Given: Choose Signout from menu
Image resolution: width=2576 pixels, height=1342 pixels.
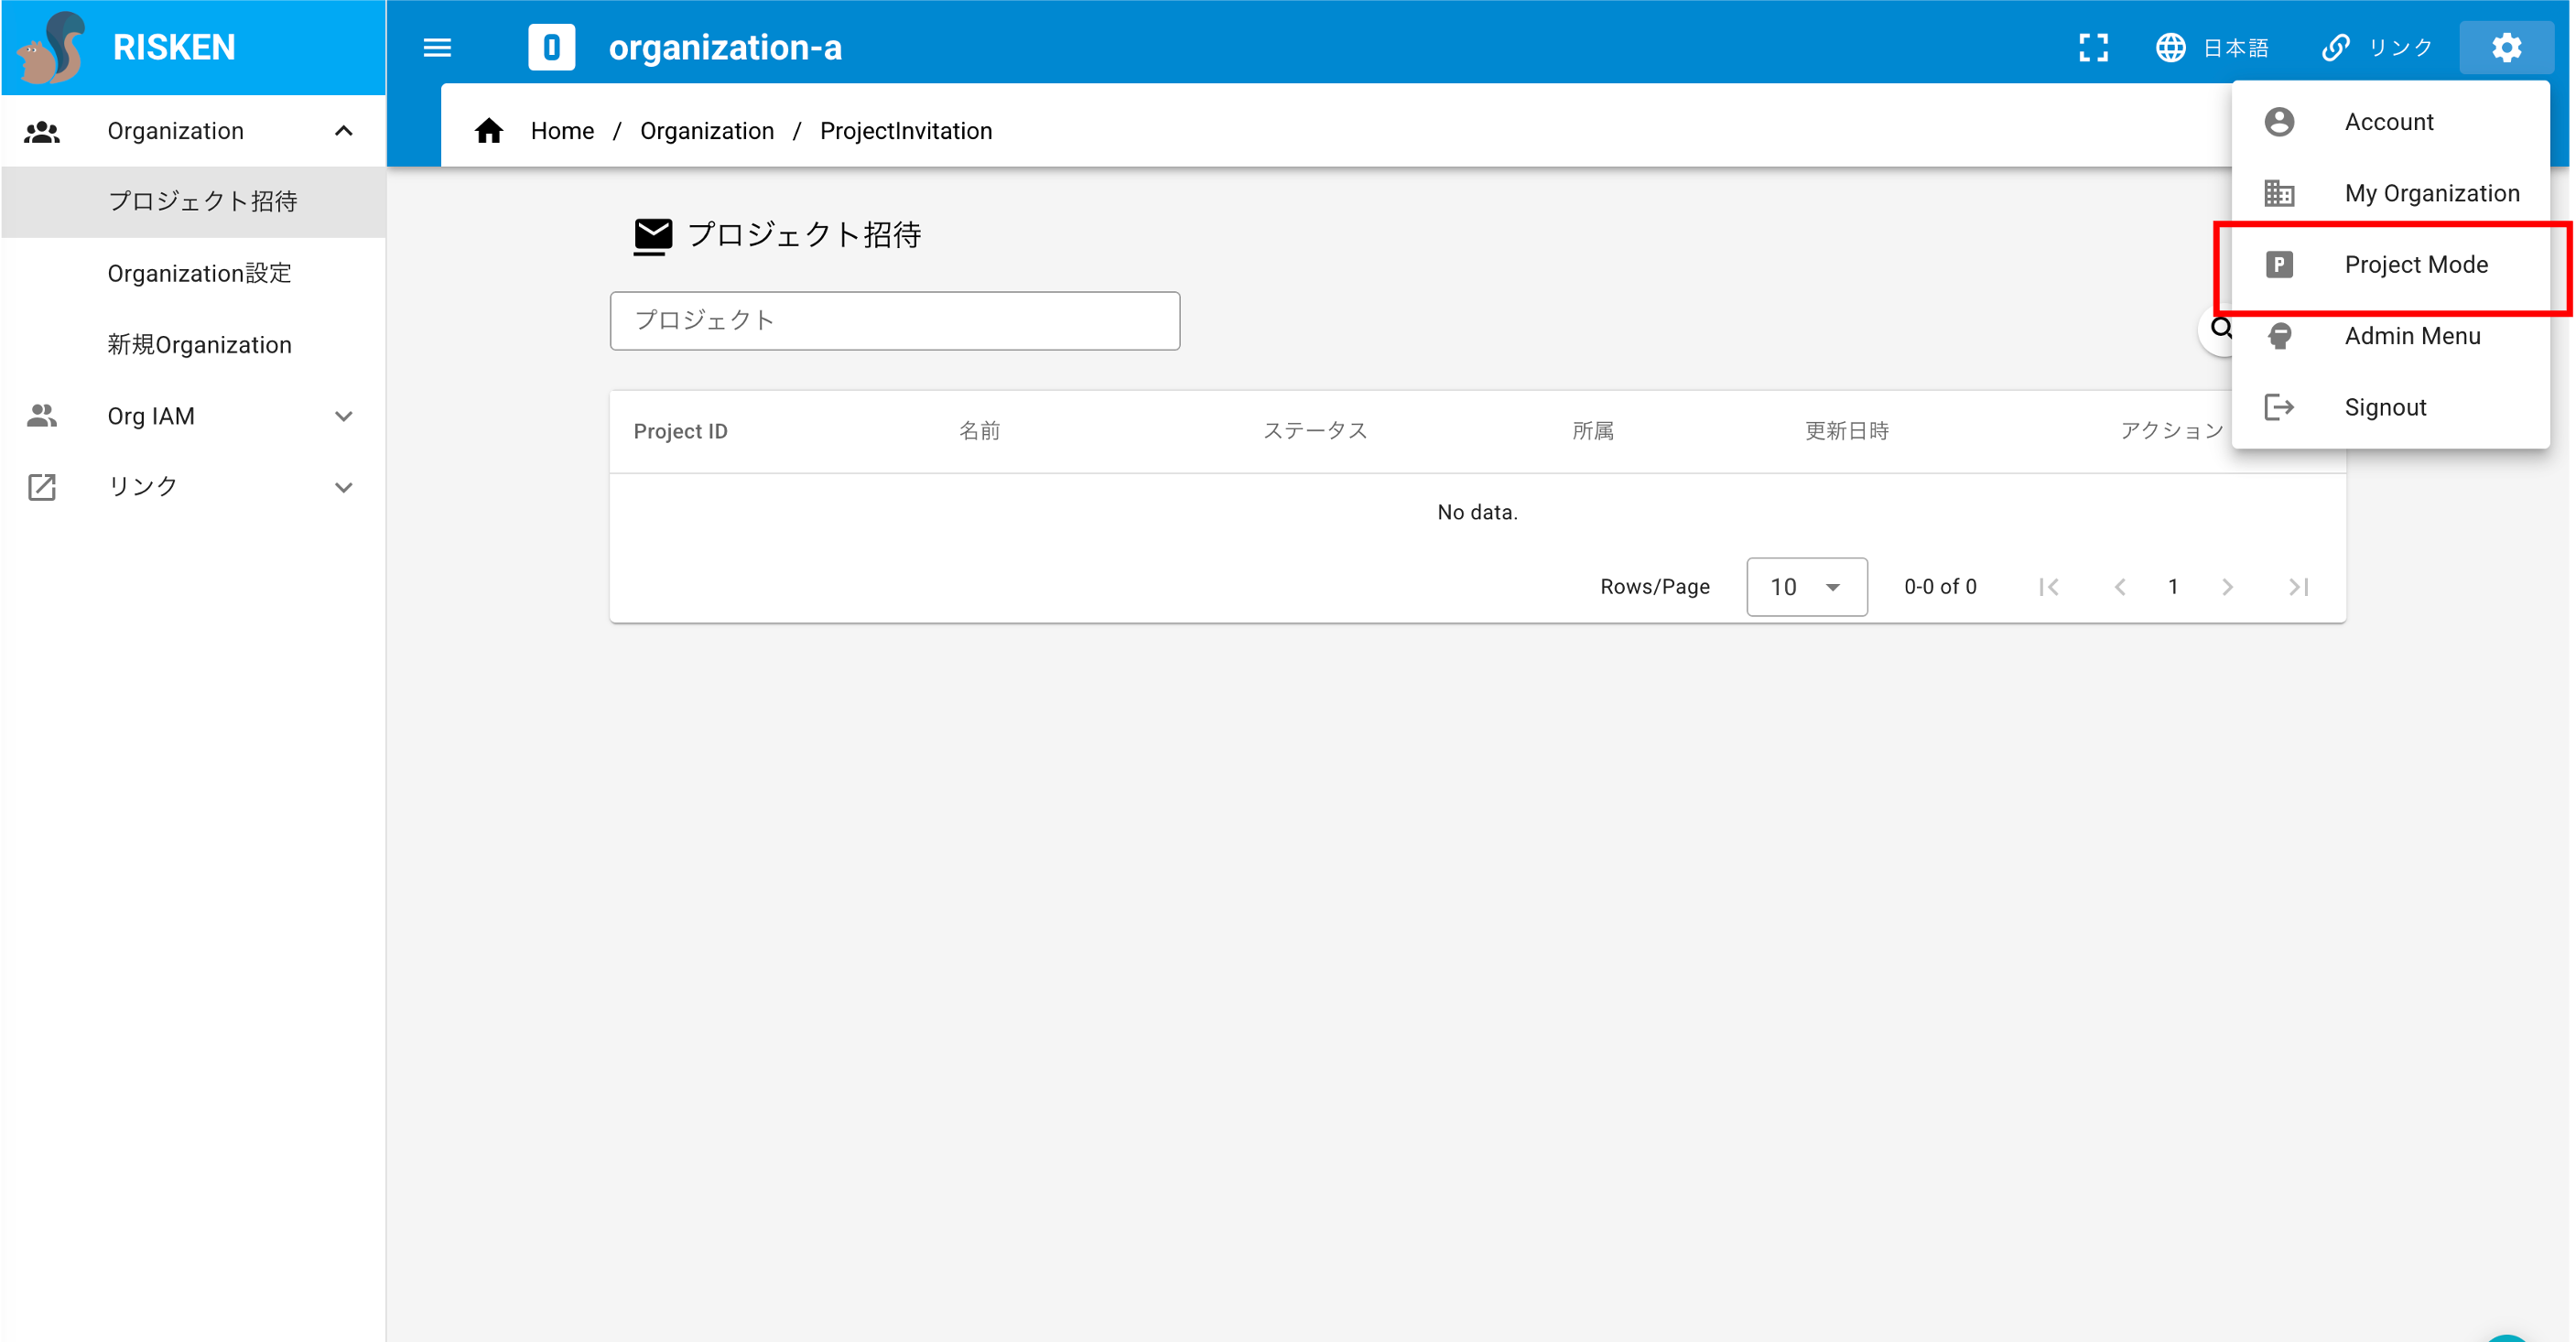Looking at the screenshot, I should 2390,407.
